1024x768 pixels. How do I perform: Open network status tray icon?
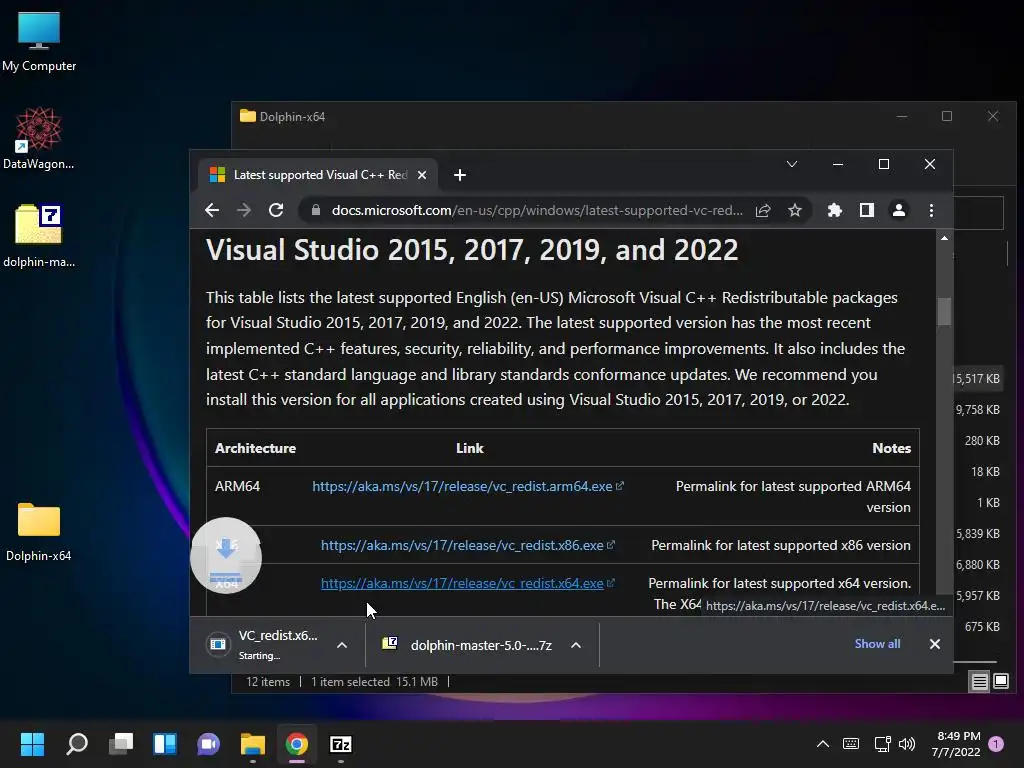[883, 744]
